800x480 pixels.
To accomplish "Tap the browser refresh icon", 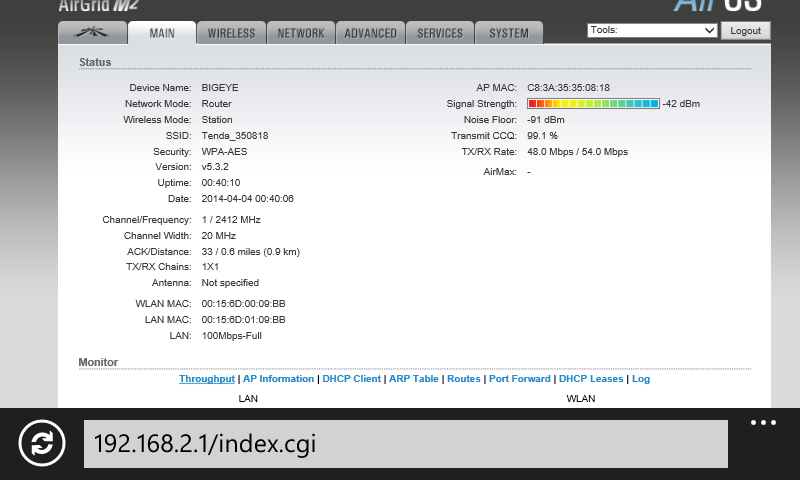I will (x=42, y=443).
